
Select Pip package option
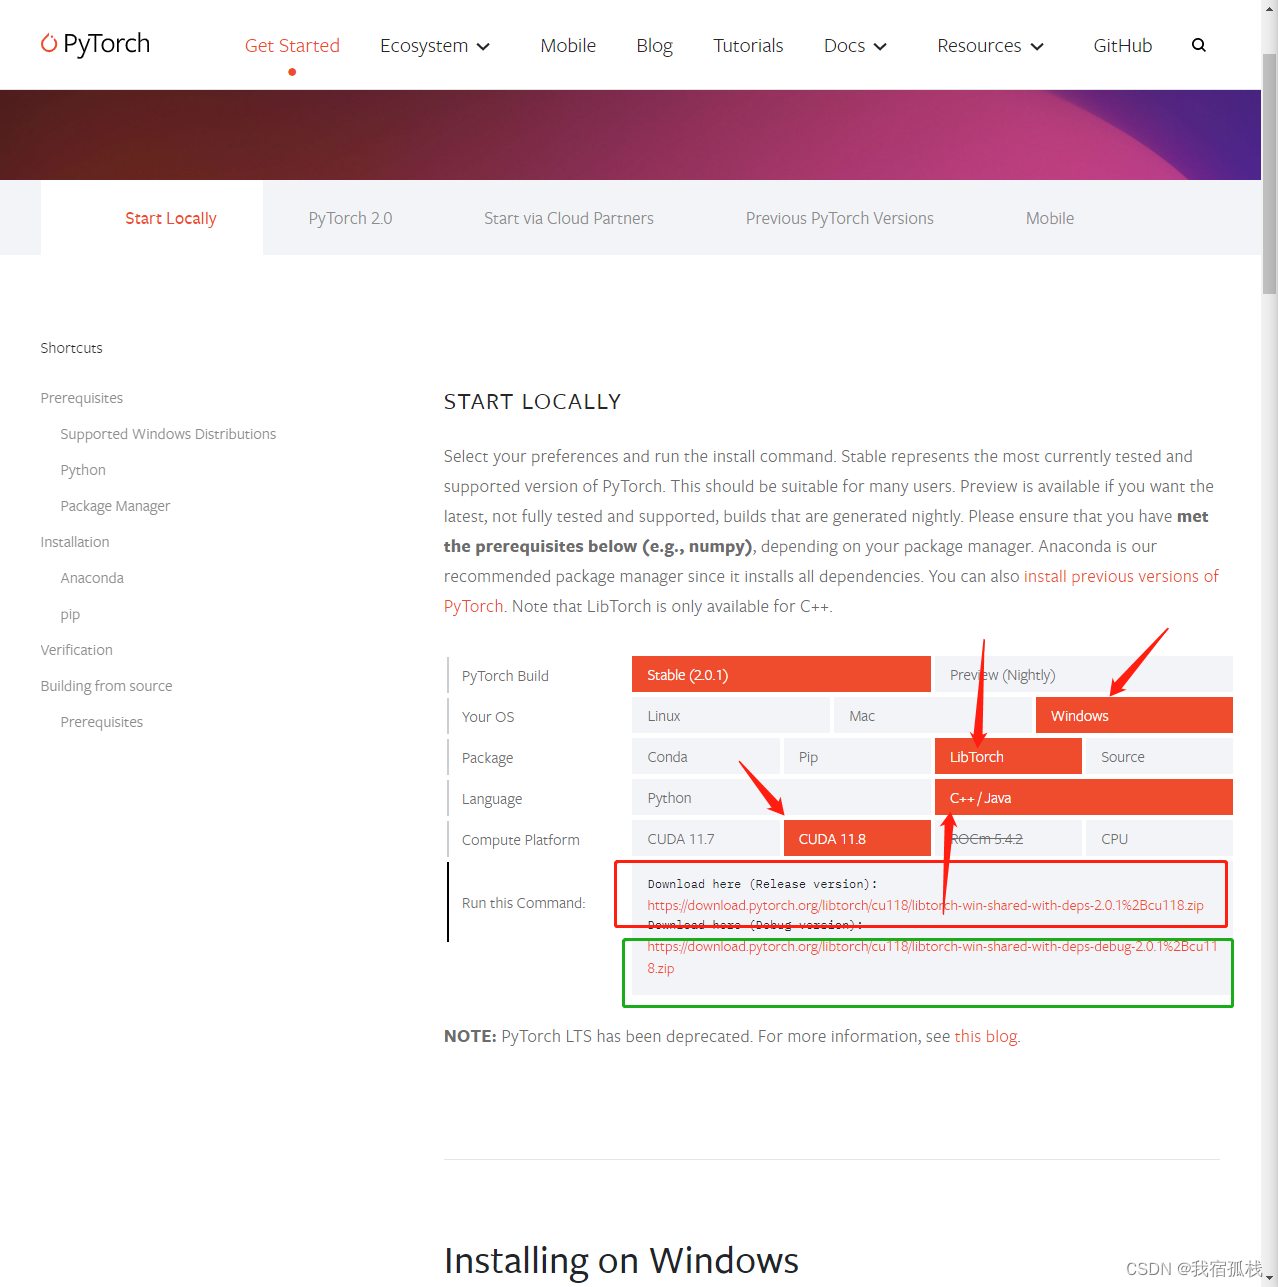pyautogui.click(x=857, y=757)
